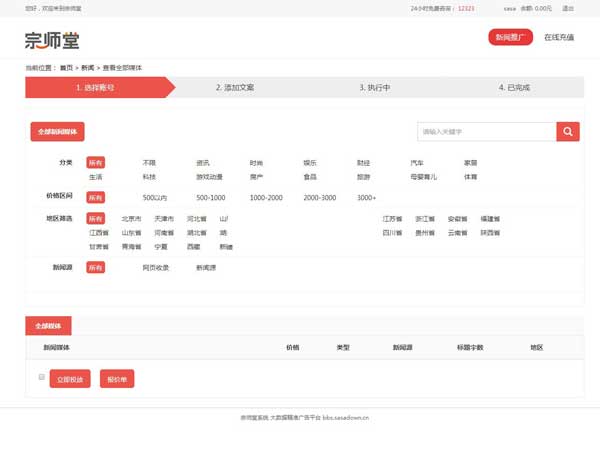Choose the 2000-3000 price range
This screenshot has width=600, height=453.
click(320, 197)
